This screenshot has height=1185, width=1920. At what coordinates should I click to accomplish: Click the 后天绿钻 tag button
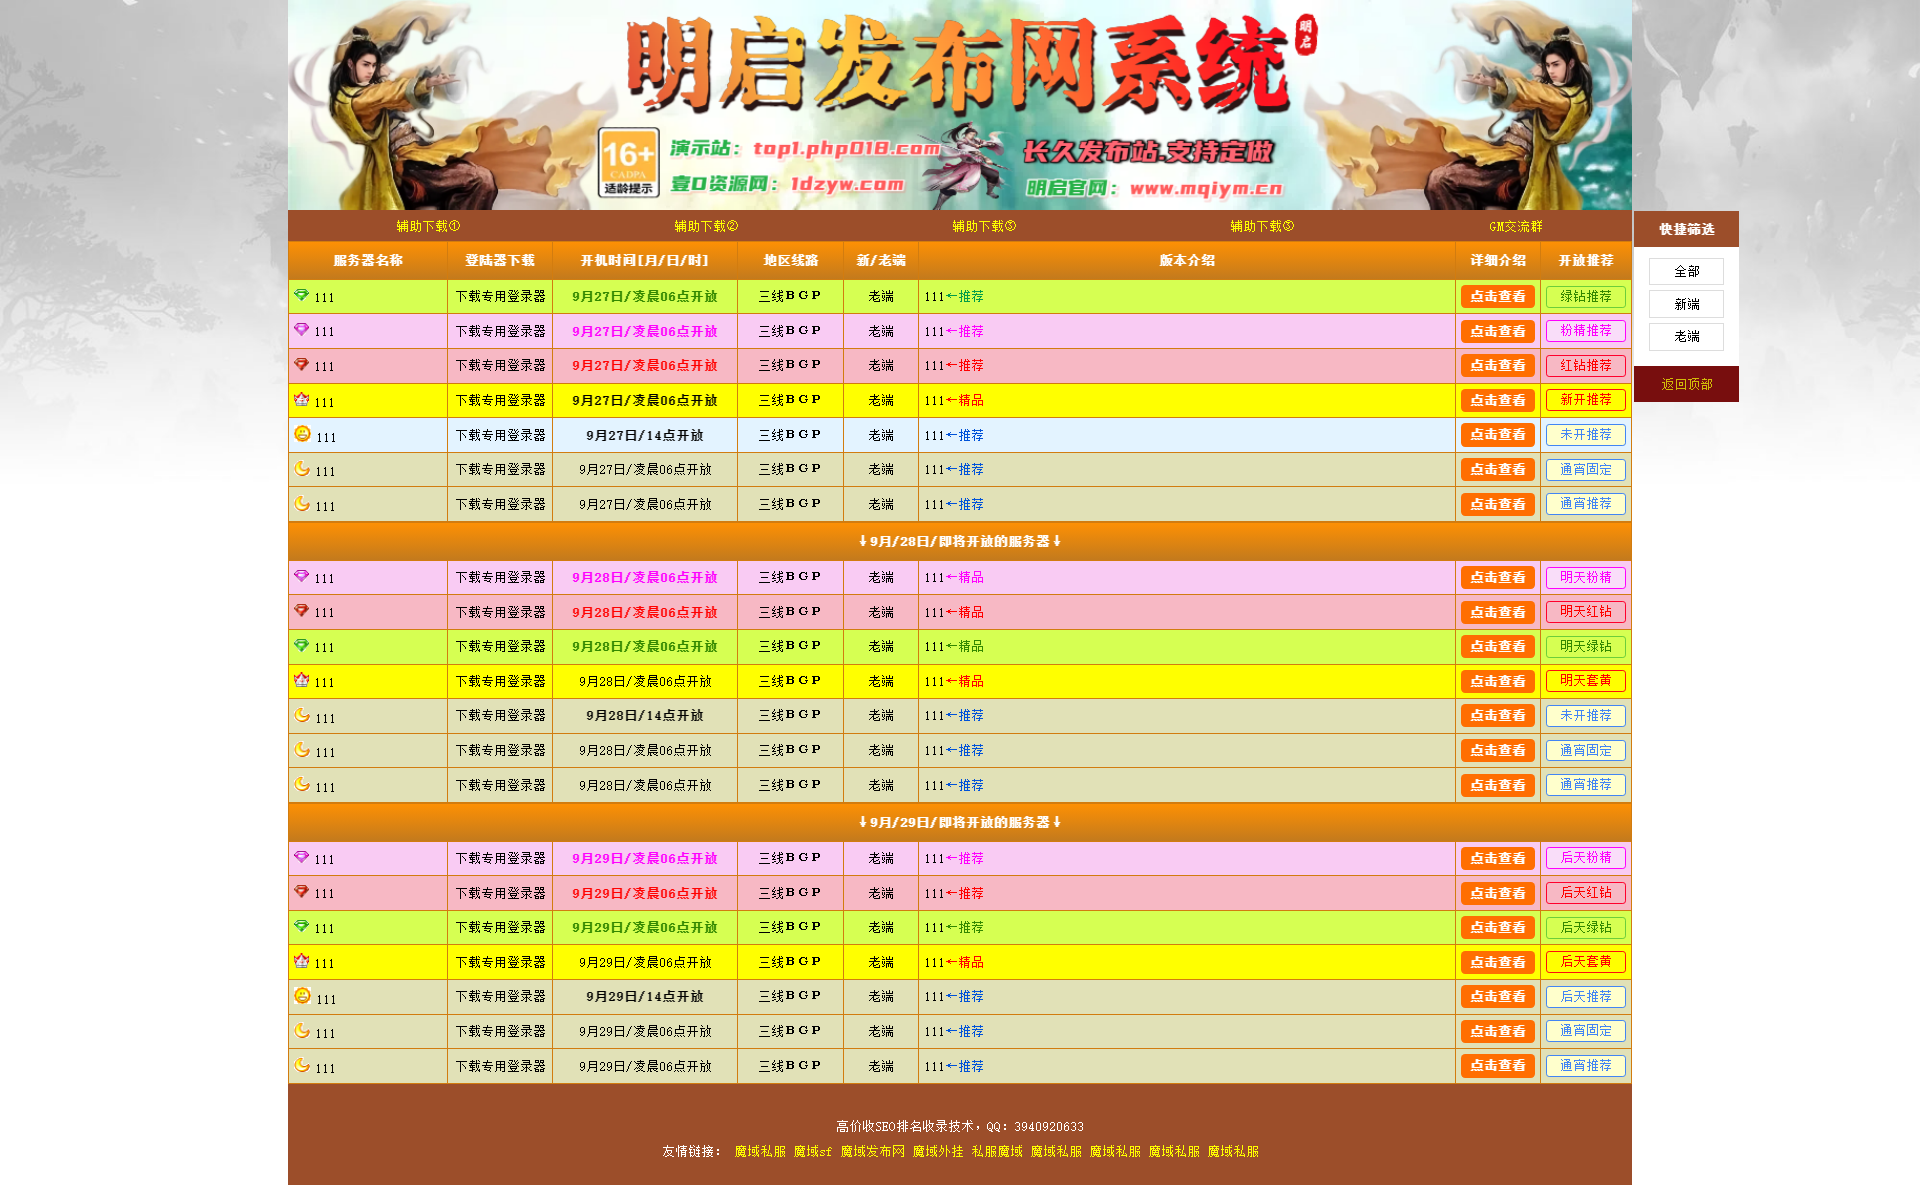pyautogui.click(x=1586, y=927)
